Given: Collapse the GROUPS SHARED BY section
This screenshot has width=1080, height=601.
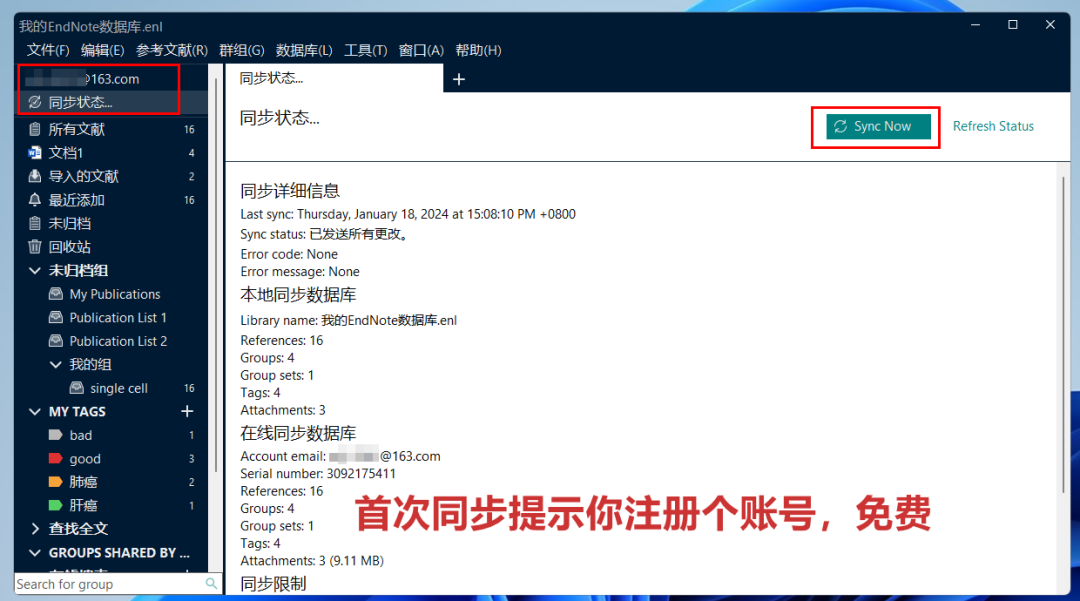Looking at the screenshot, I should [34, 553].
